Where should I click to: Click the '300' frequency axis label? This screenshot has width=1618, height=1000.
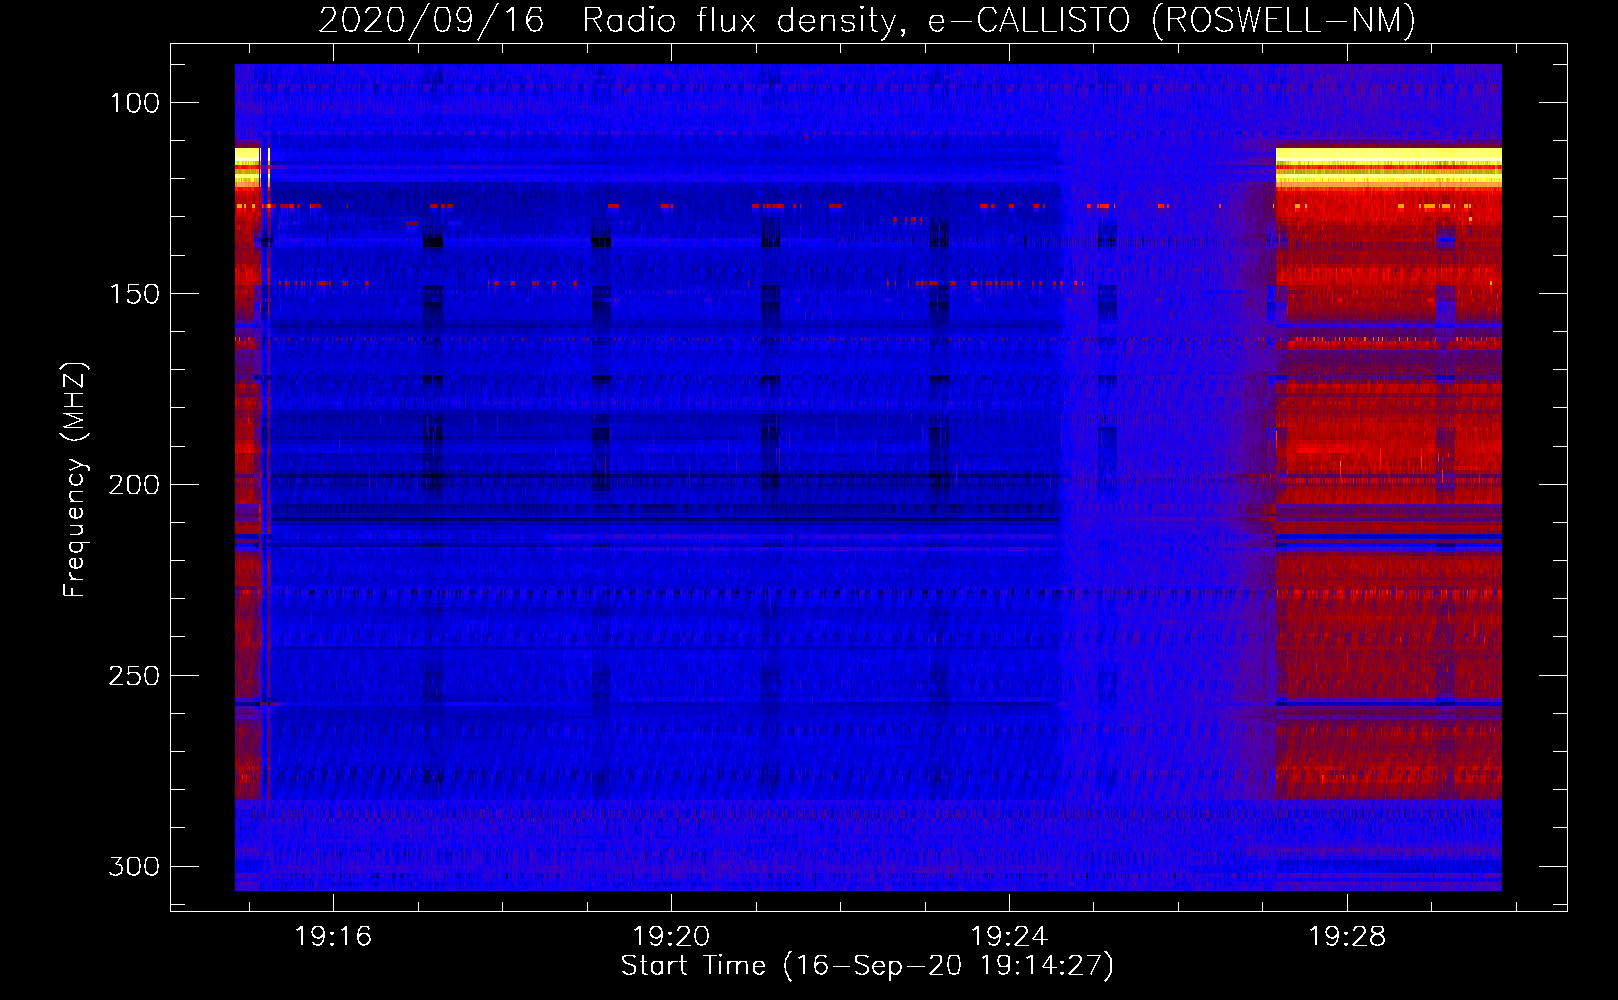[x=135, y=866]
